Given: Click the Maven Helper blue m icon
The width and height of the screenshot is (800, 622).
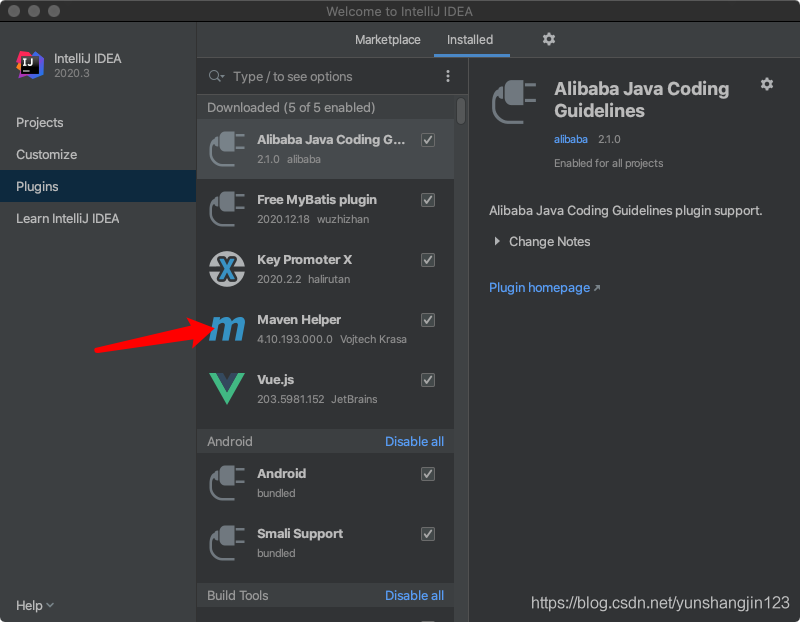Looking at the screenshot, I should [228, 329].
